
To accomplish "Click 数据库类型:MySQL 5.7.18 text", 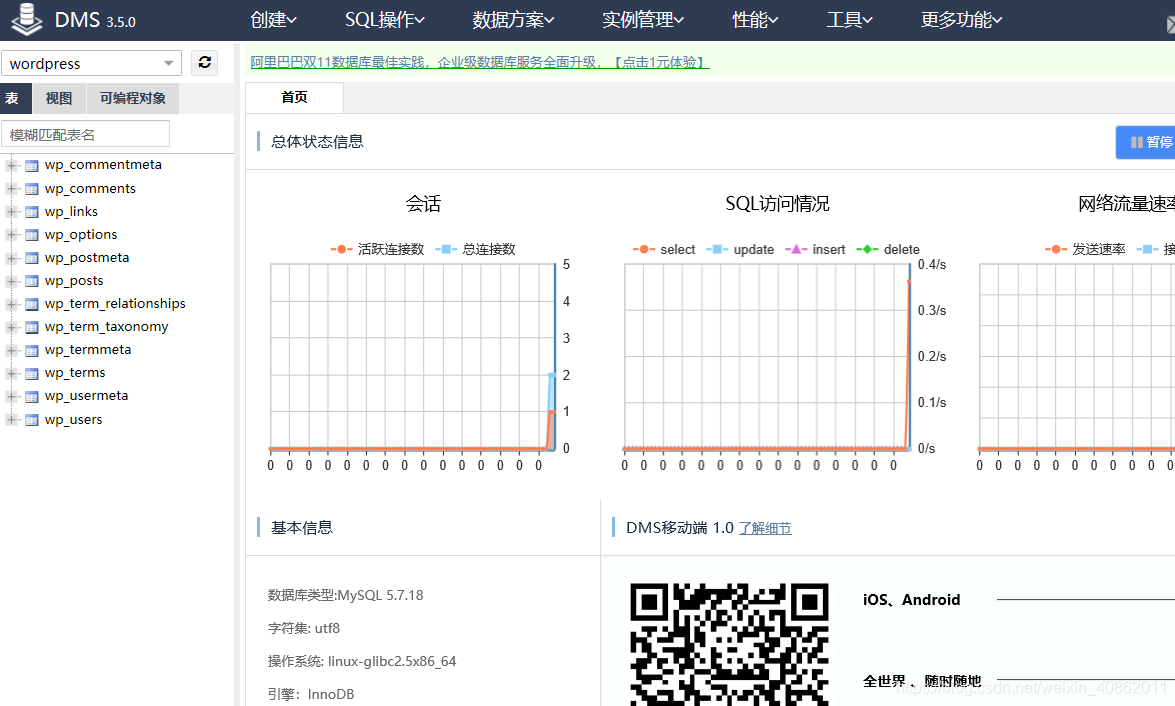I will [345, 595].
